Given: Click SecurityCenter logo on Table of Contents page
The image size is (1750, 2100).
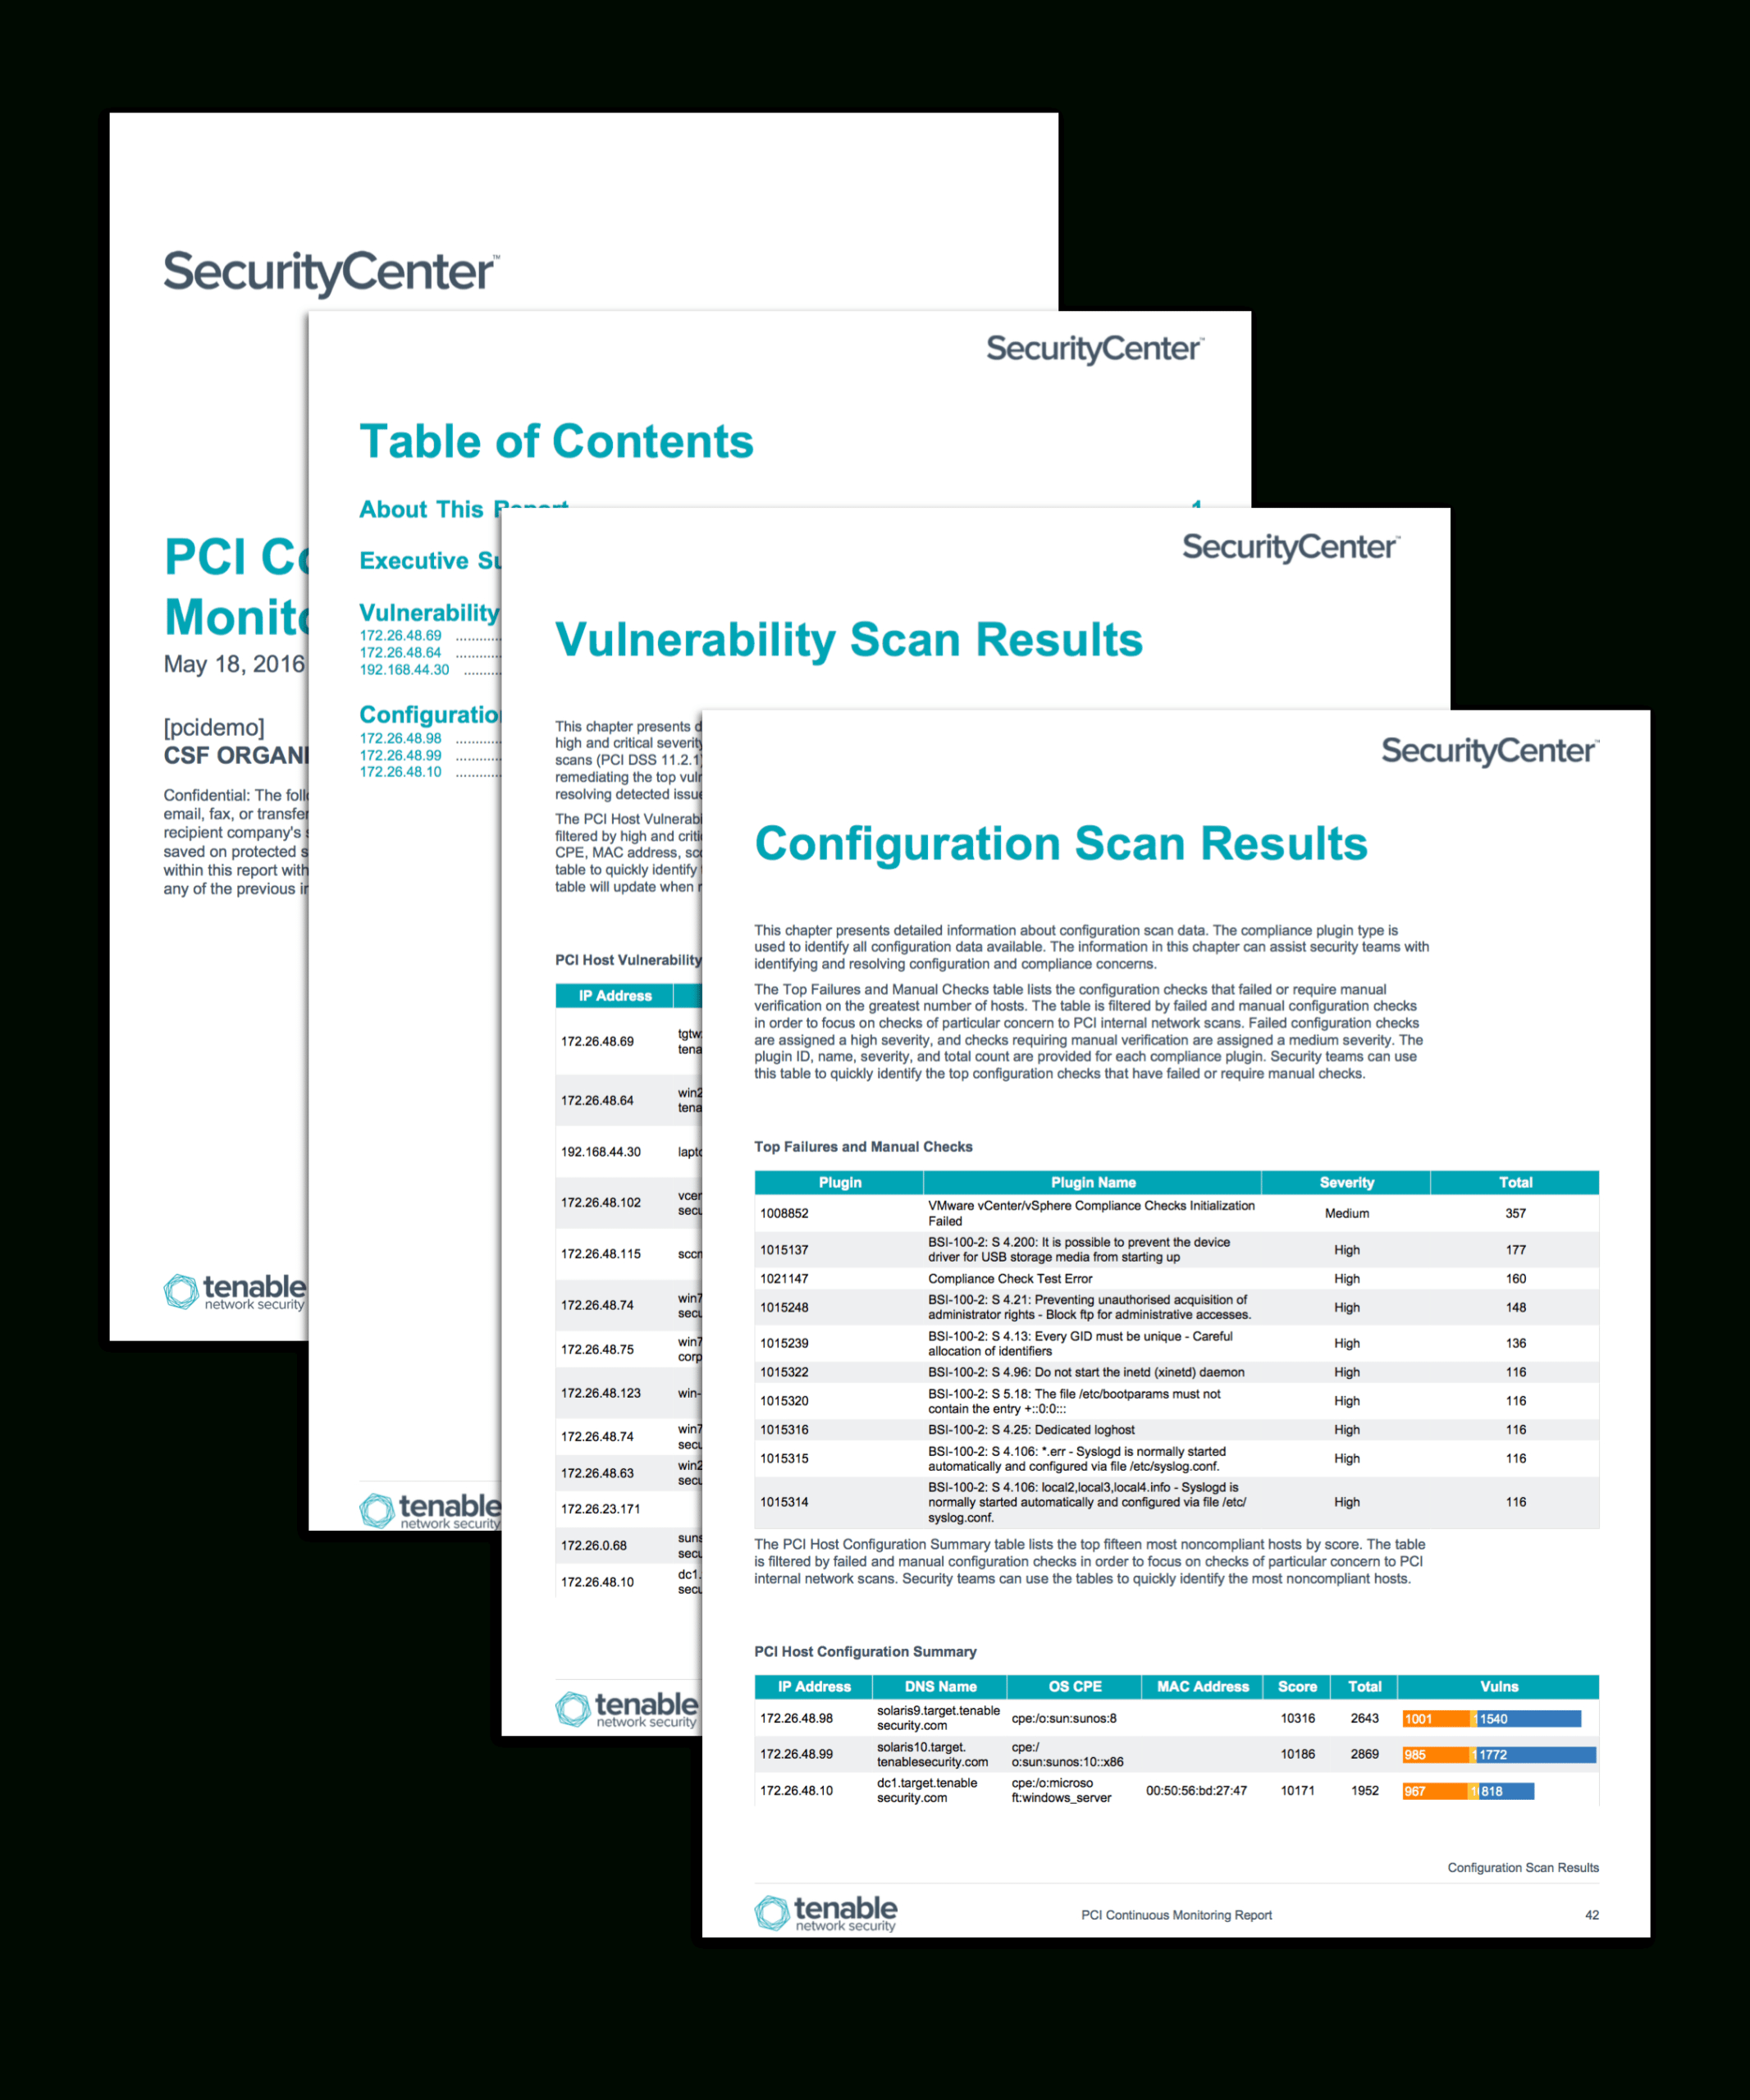Looking at the screenshot, I should 1095,349.
